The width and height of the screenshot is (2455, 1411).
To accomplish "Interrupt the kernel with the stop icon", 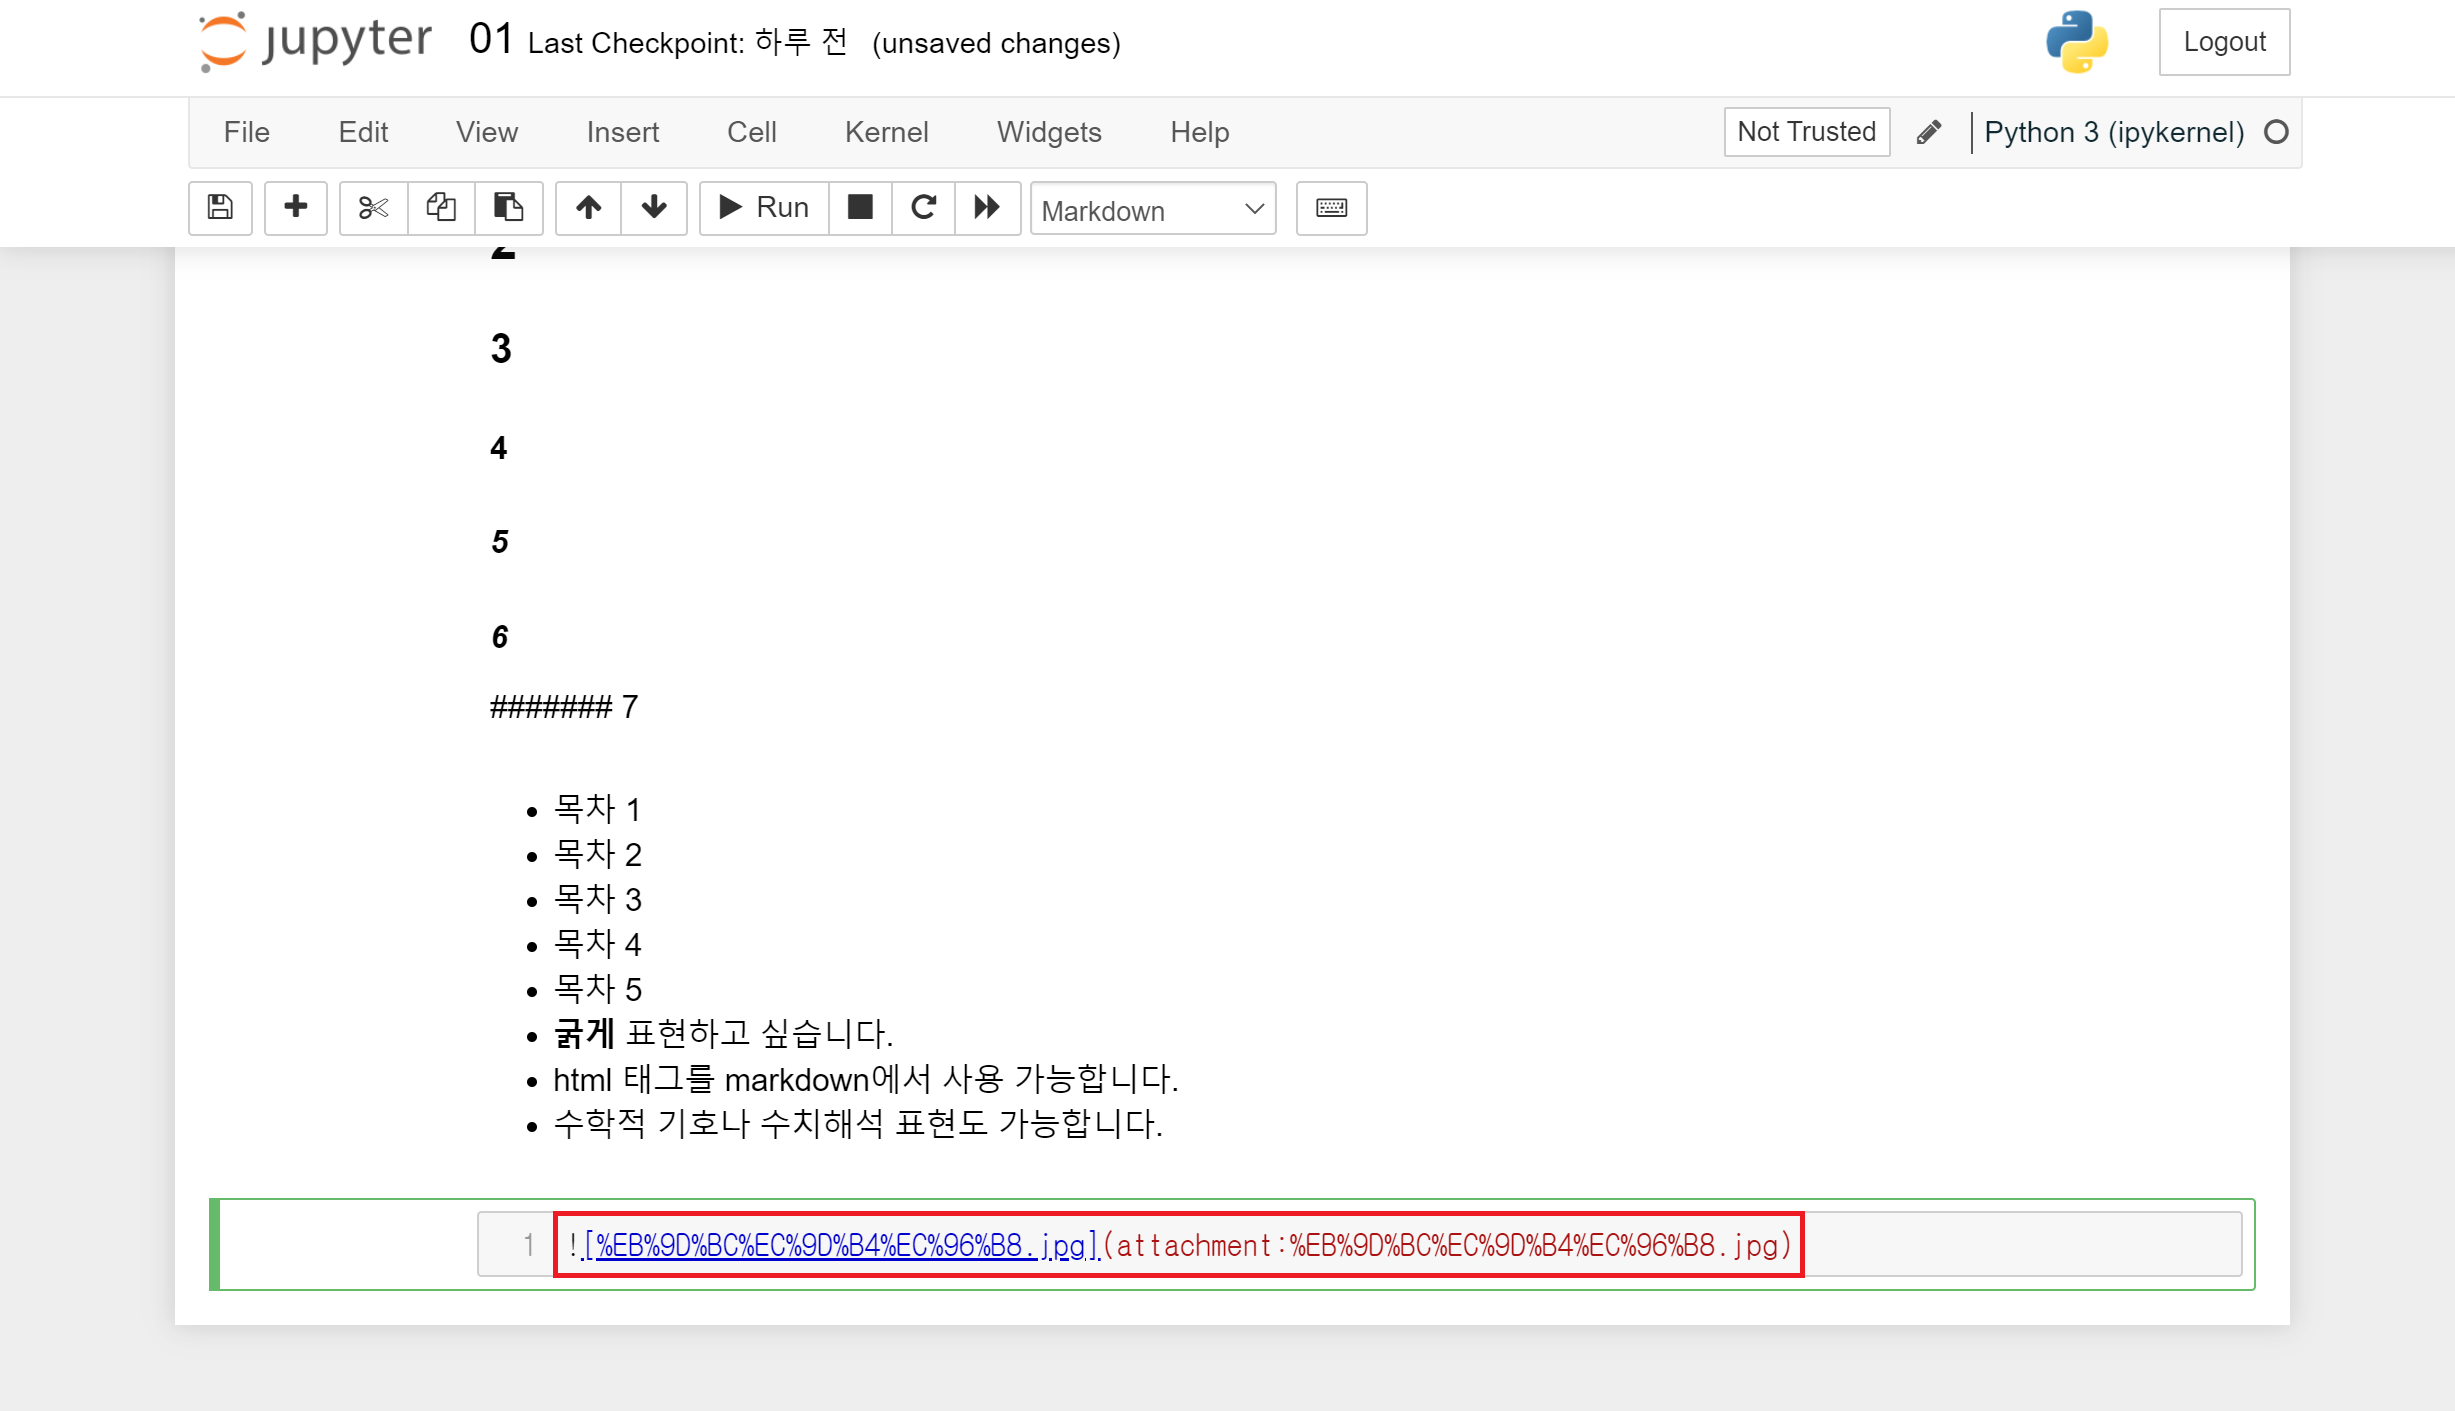I will point(859,208).
